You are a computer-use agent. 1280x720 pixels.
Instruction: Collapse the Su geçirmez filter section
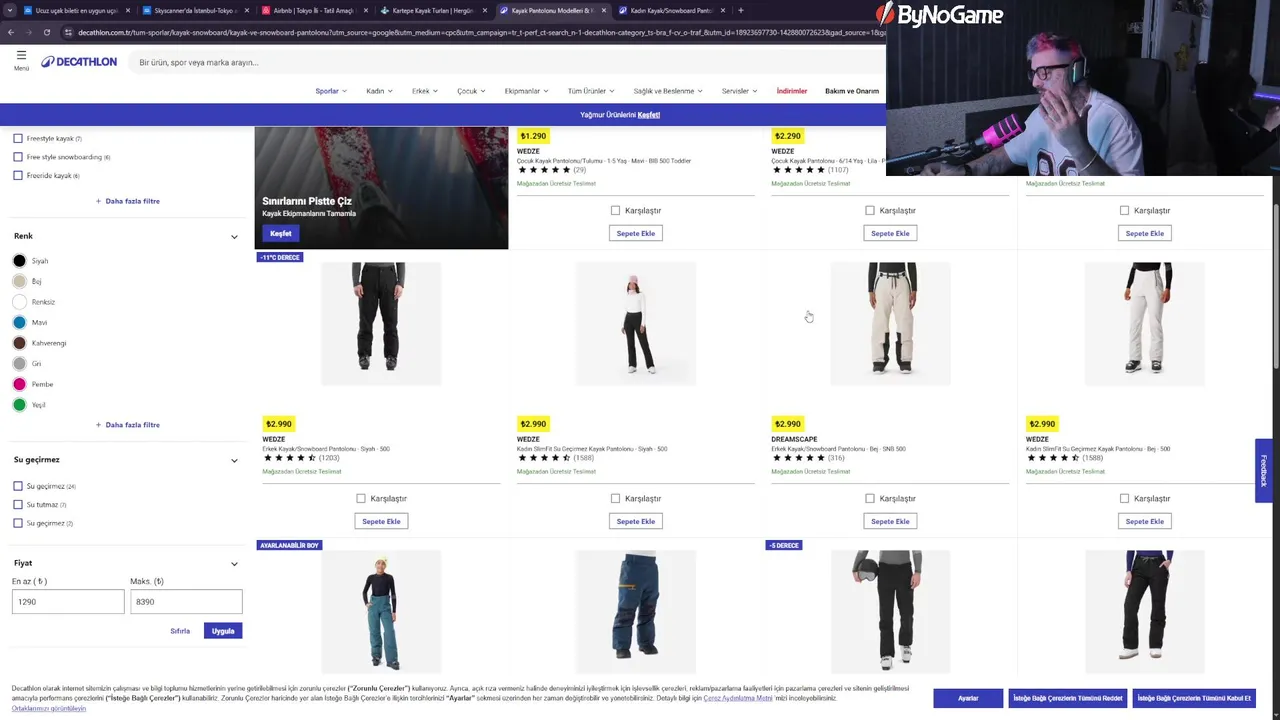point(234,461)
